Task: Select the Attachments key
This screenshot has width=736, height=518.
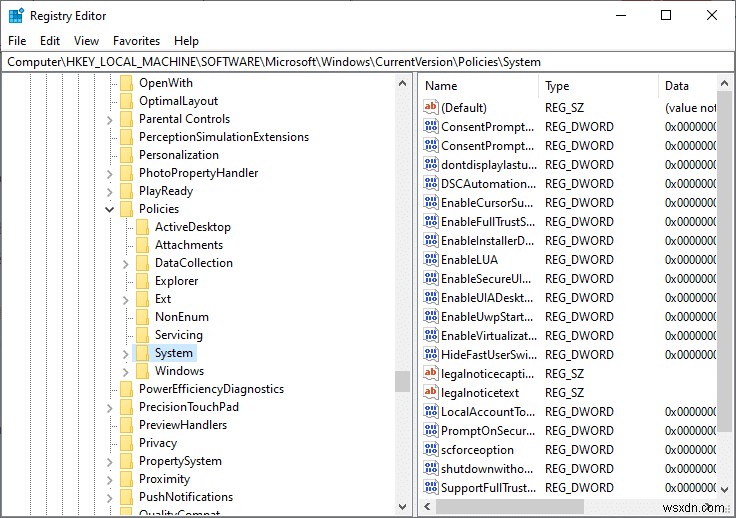Action: coord(189,245)
